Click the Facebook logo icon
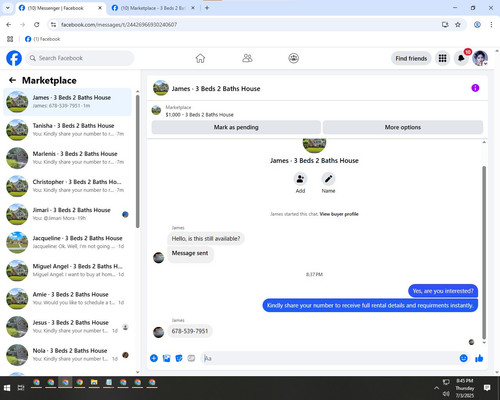Image resolution: width=500 pixels, height=400 pixels. (x=14, y=58)
